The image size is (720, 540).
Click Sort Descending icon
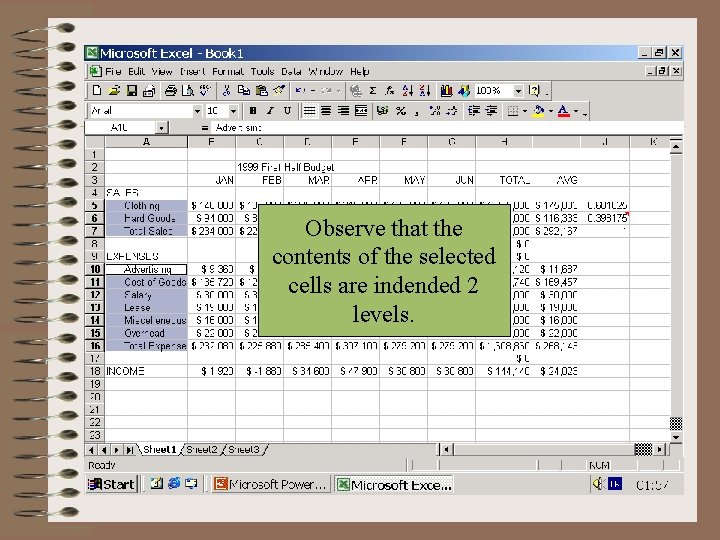425,90
